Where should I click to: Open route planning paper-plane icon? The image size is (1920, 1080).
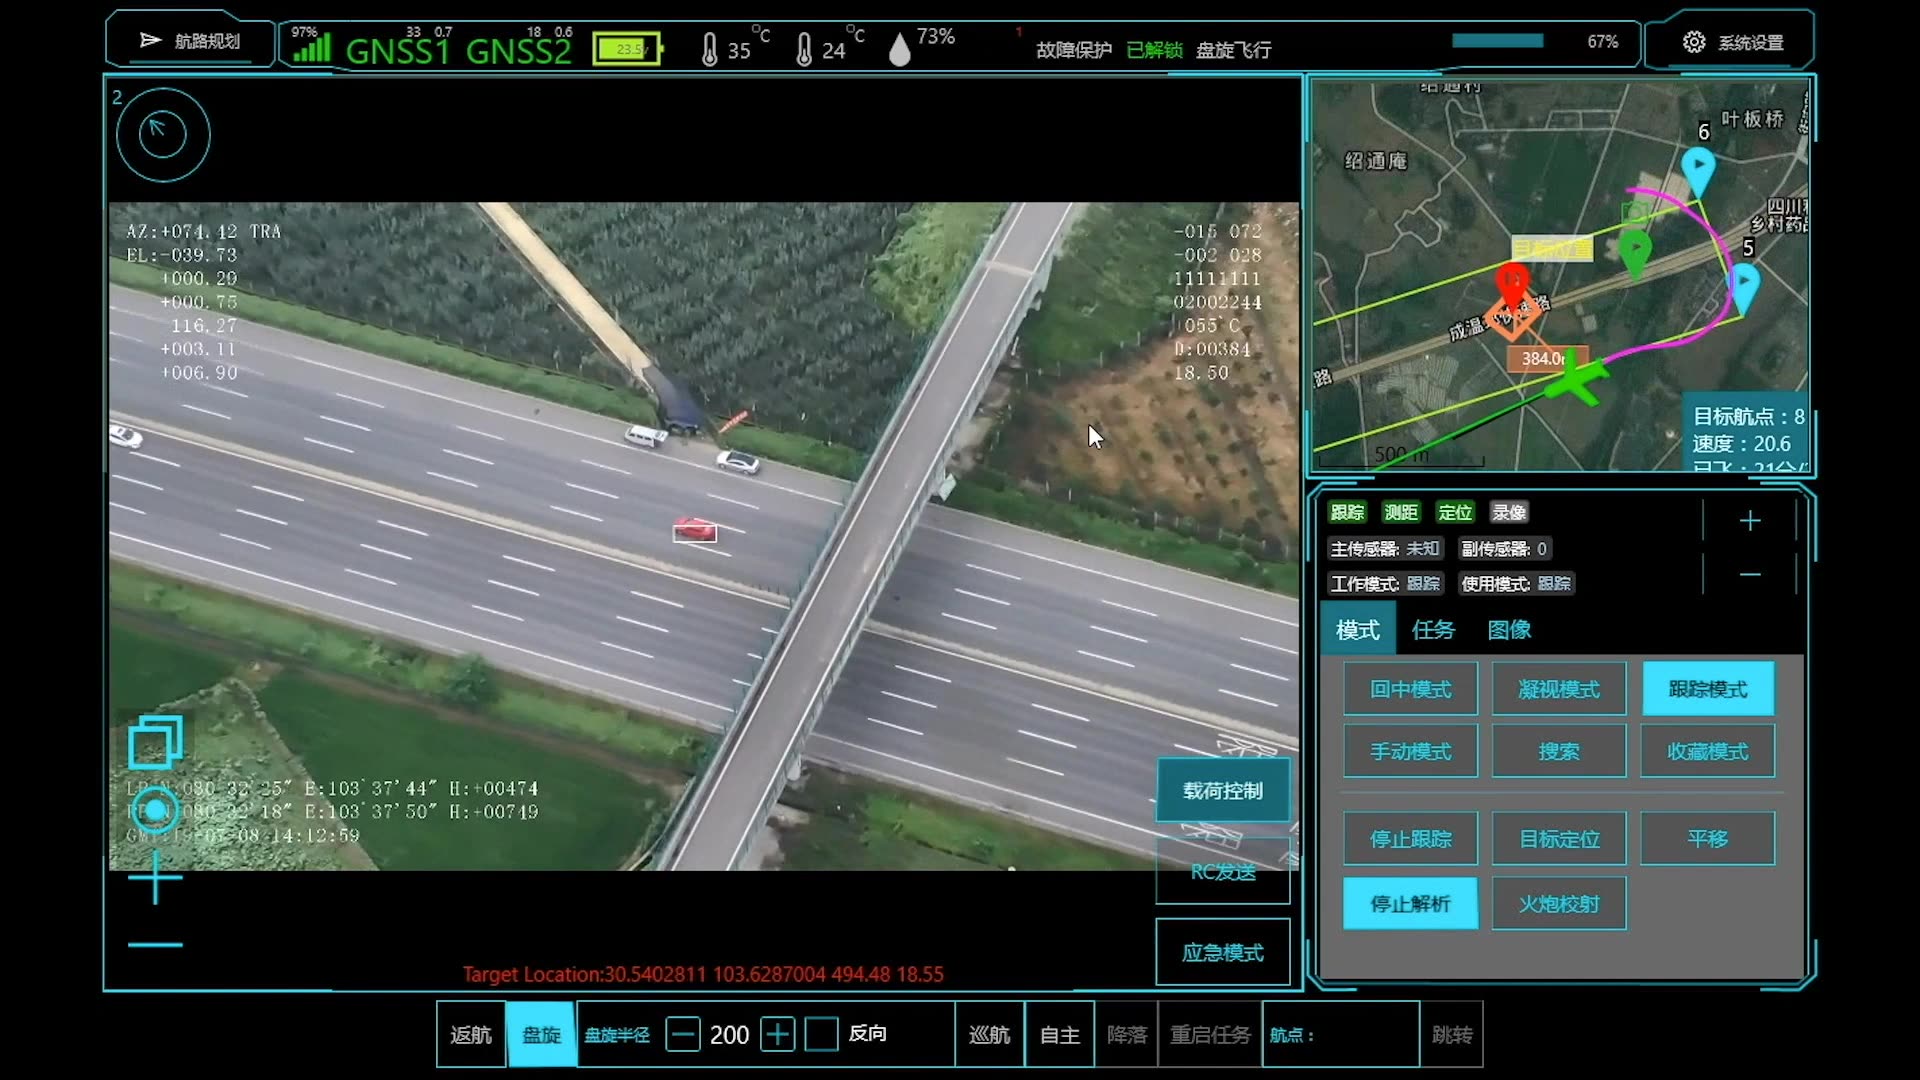[x=151, y=40]
